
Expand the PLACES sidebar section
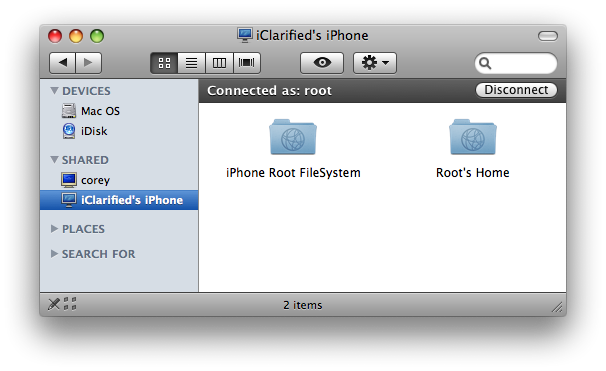click(x=54, y=229)
